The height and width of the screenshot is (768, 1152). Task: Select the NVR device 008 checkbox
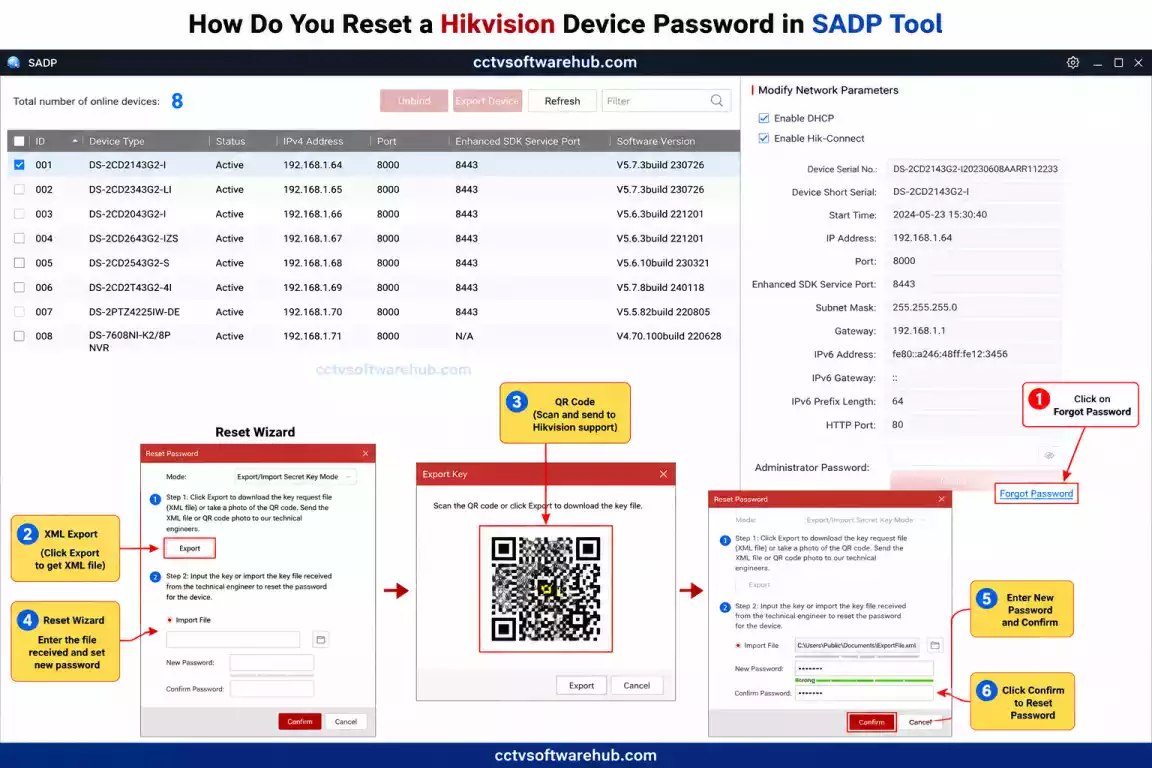click(x=19, y=336)
